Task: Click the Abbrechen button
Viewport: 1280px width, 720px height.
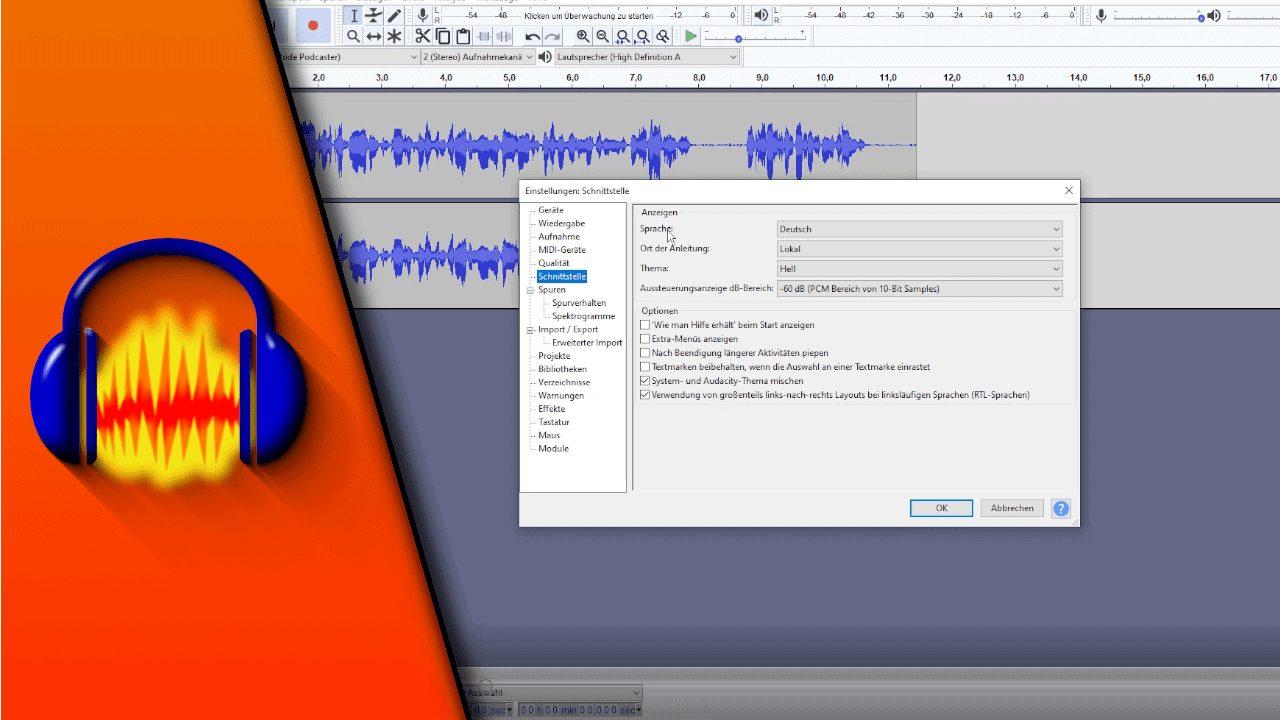Action: [x=1012, y=508]
